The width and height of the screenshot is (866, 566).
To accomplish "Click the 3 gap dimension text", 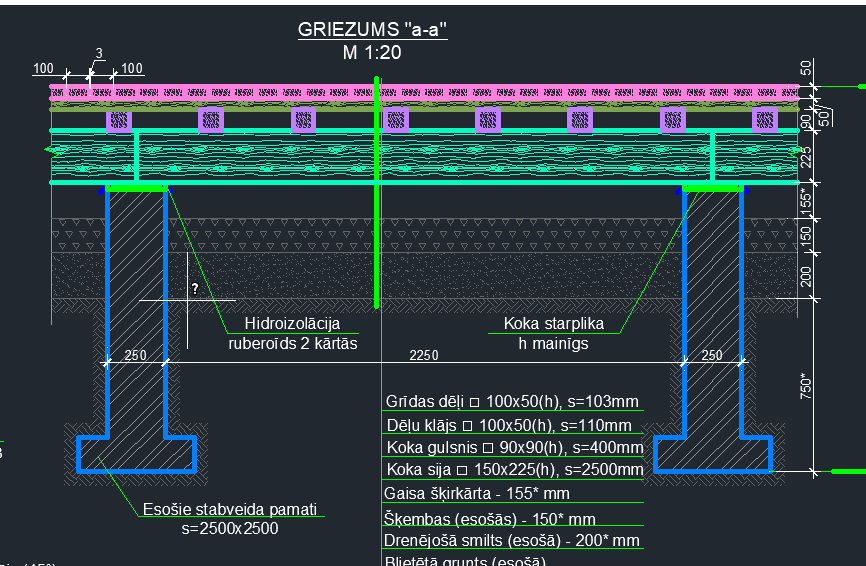I will click(99, 53).
